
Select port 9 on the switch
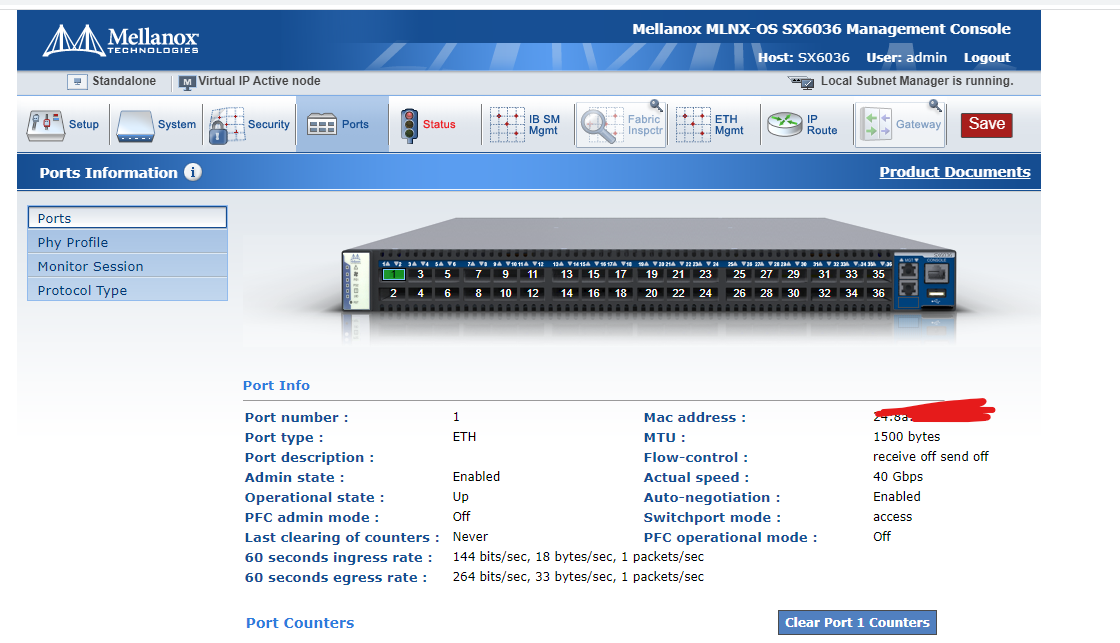506,274
